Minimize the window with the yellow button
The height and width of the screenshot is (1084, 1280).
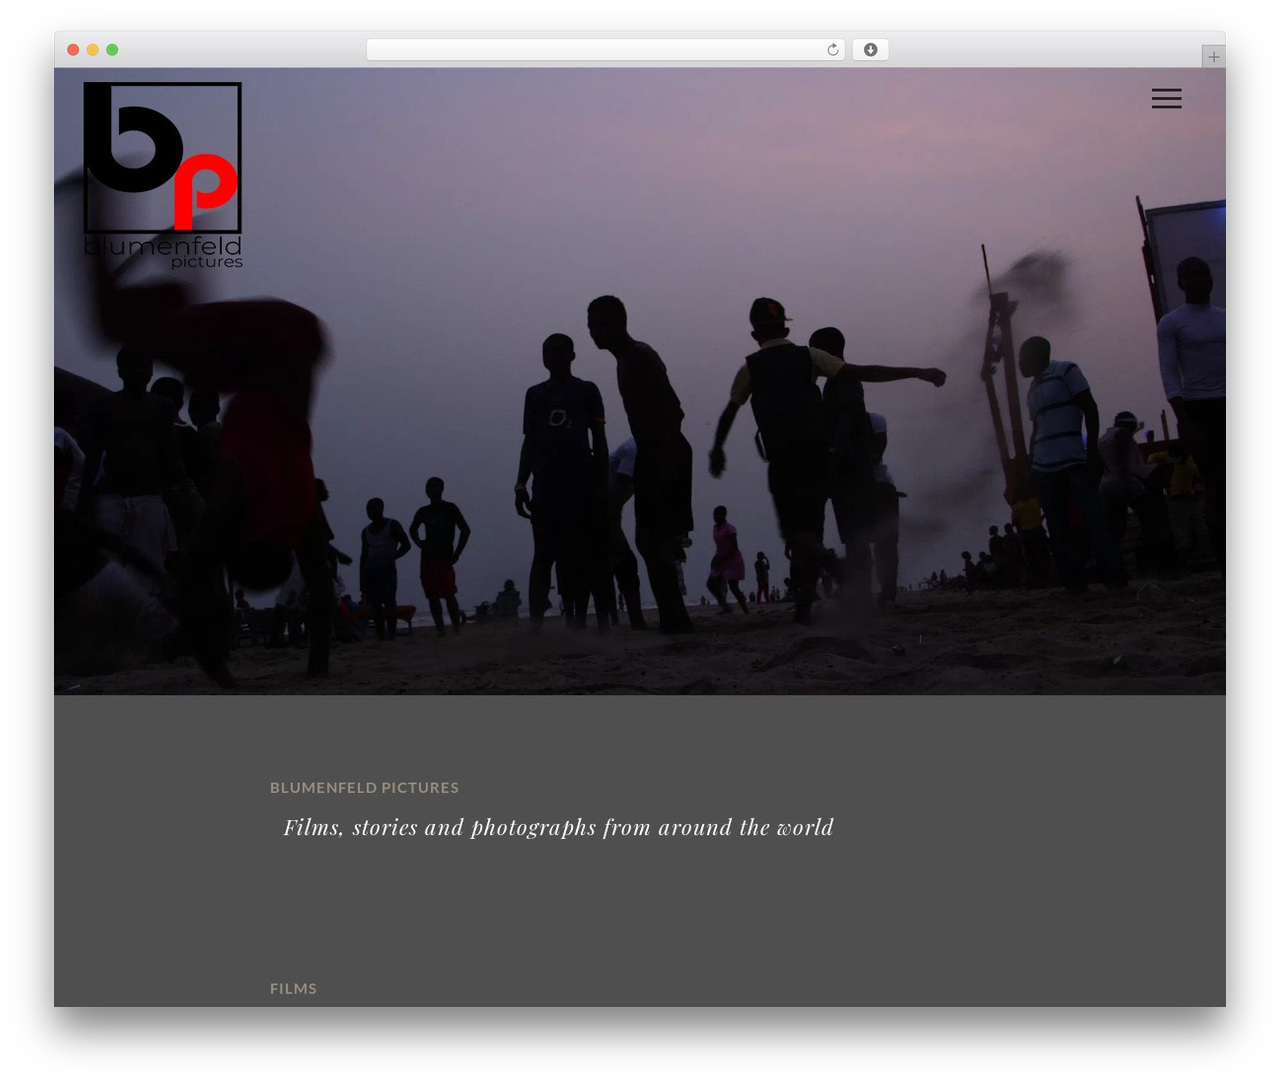click(93, 50)
